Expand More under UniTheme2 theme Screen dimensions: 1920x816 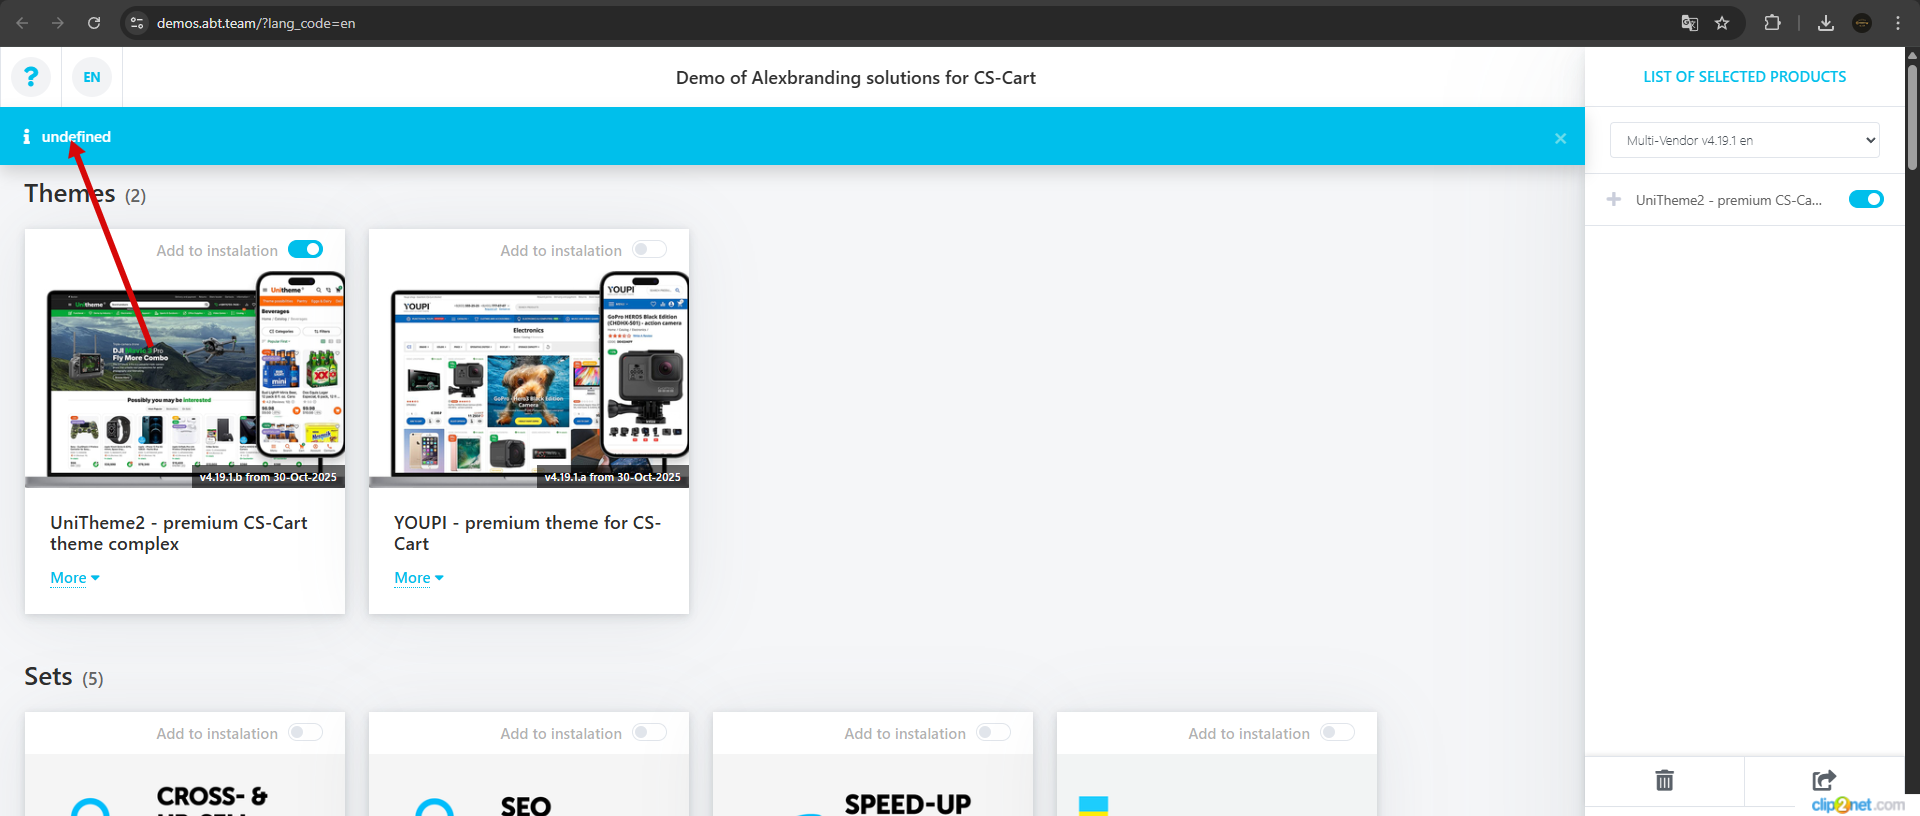coord(75,578)
